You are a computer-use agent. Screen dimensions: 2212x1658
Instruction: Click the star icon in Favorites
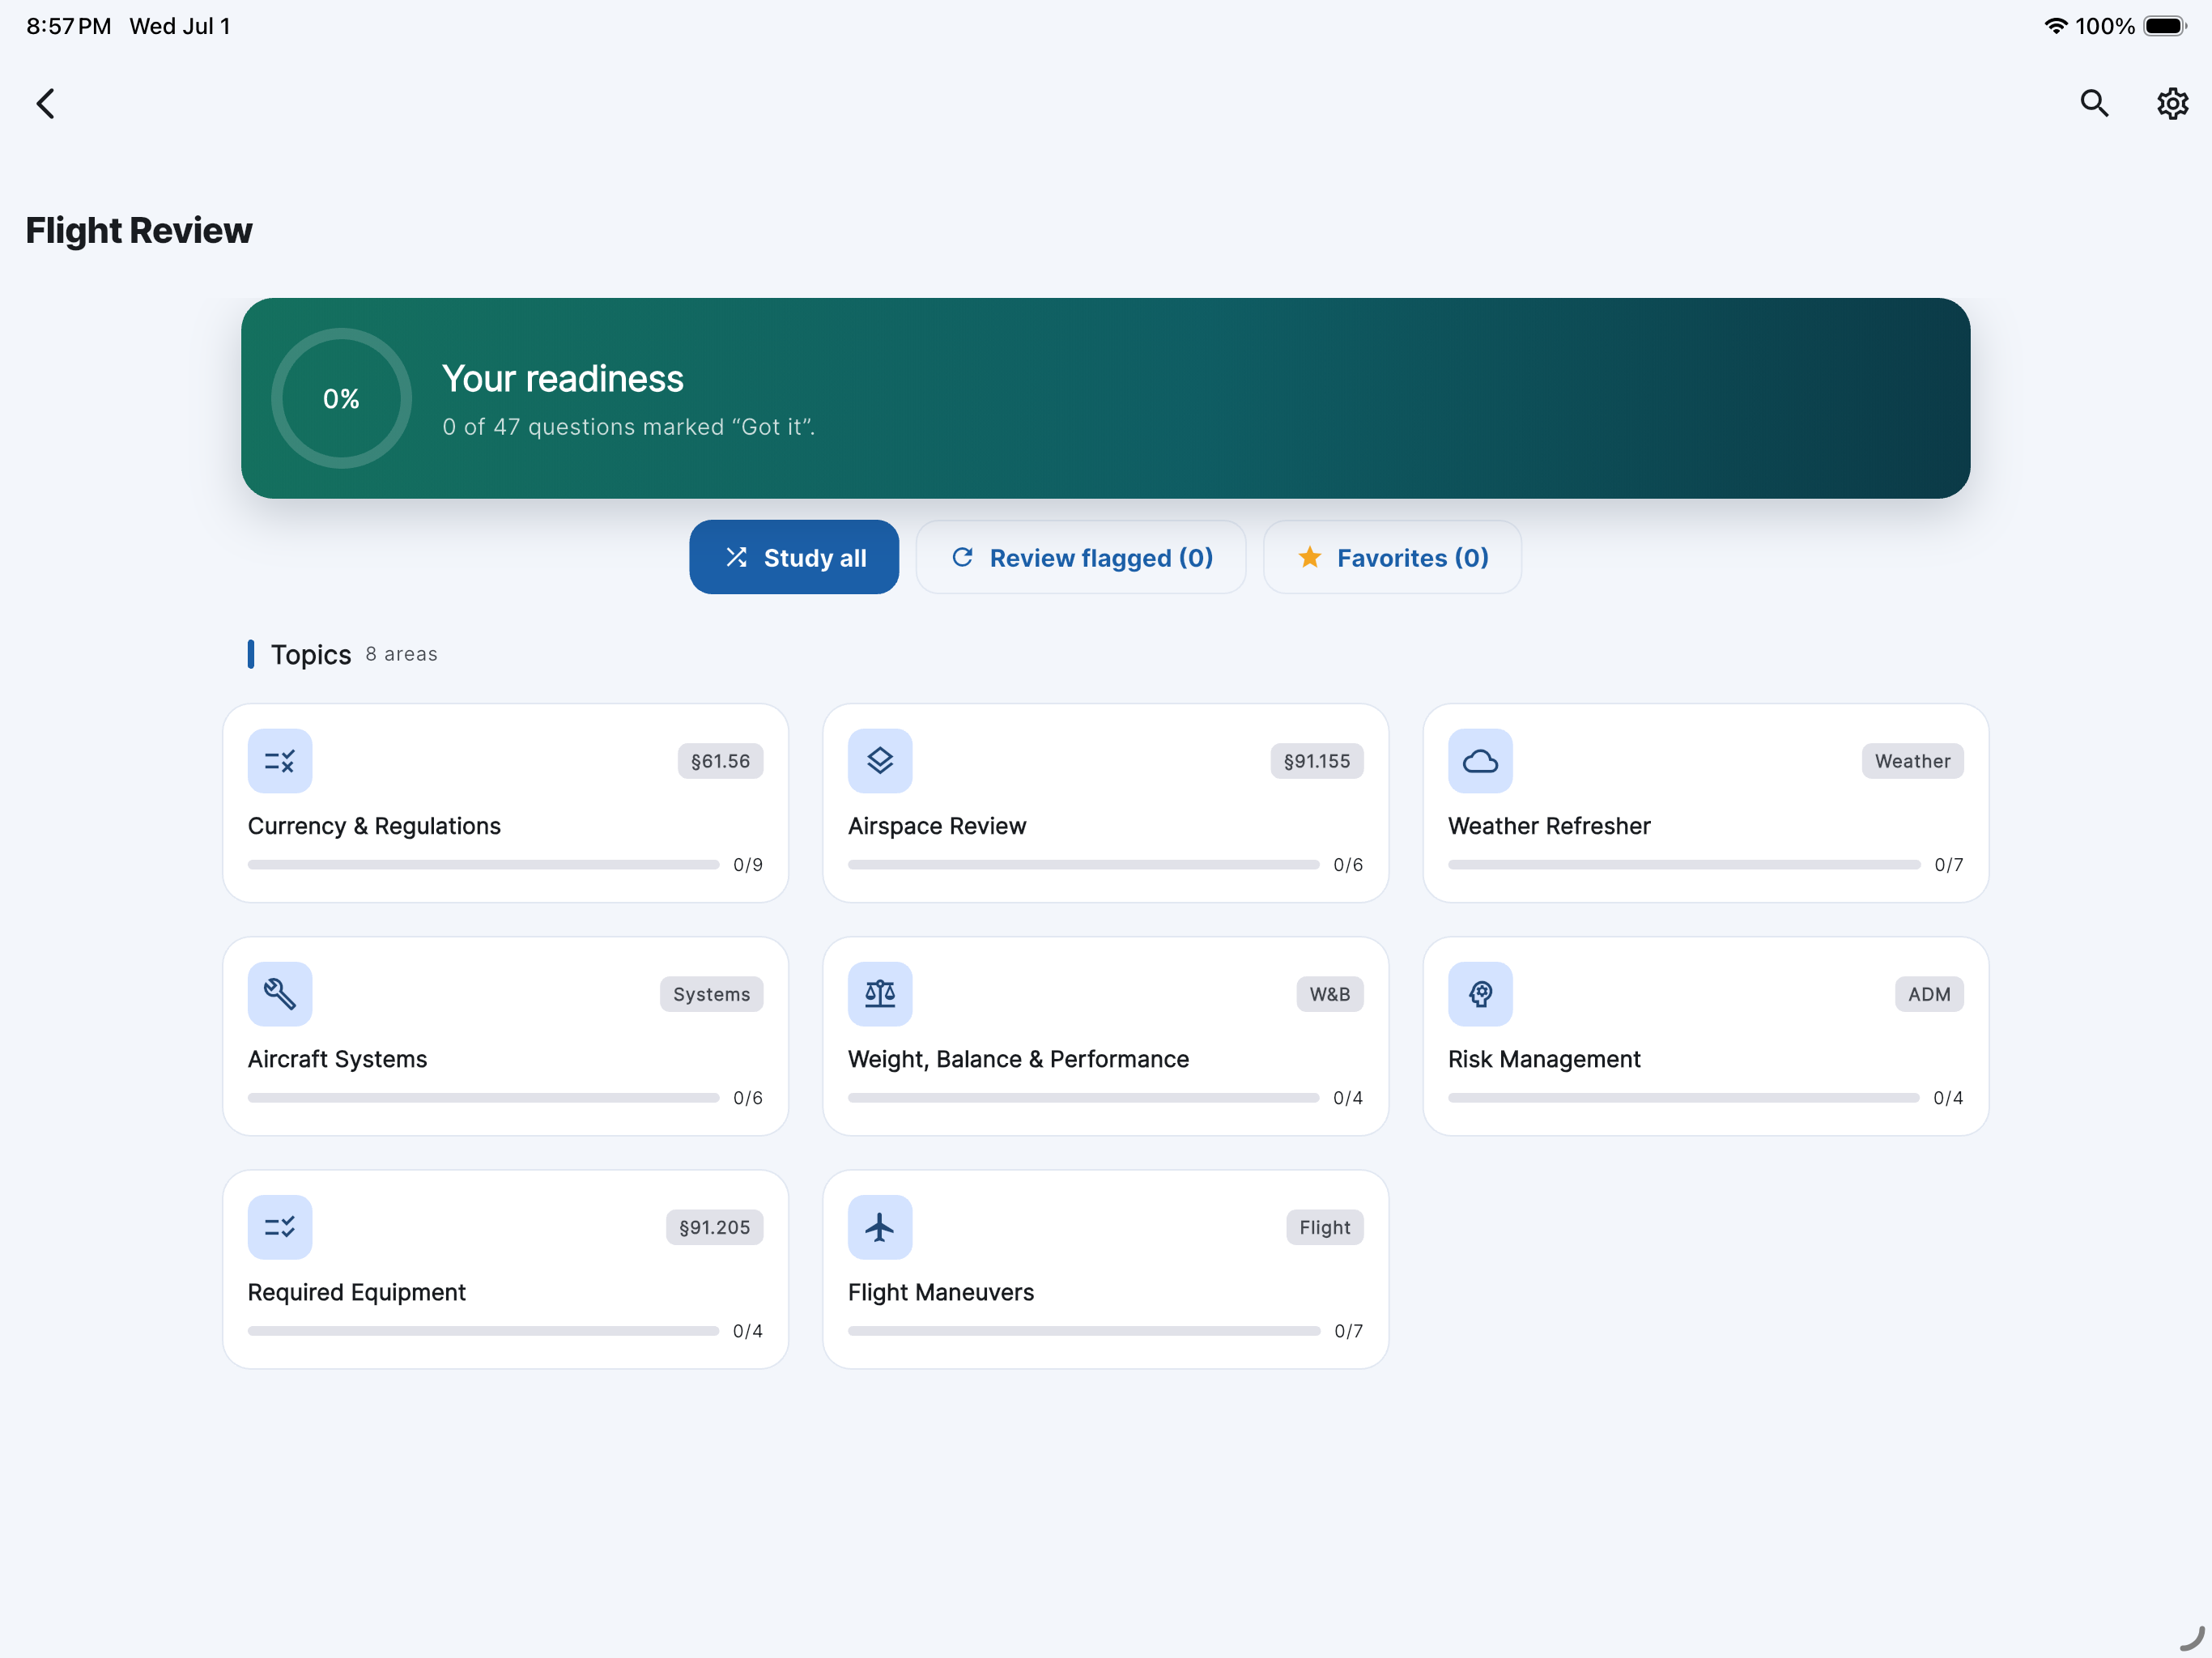[1309, 557]
